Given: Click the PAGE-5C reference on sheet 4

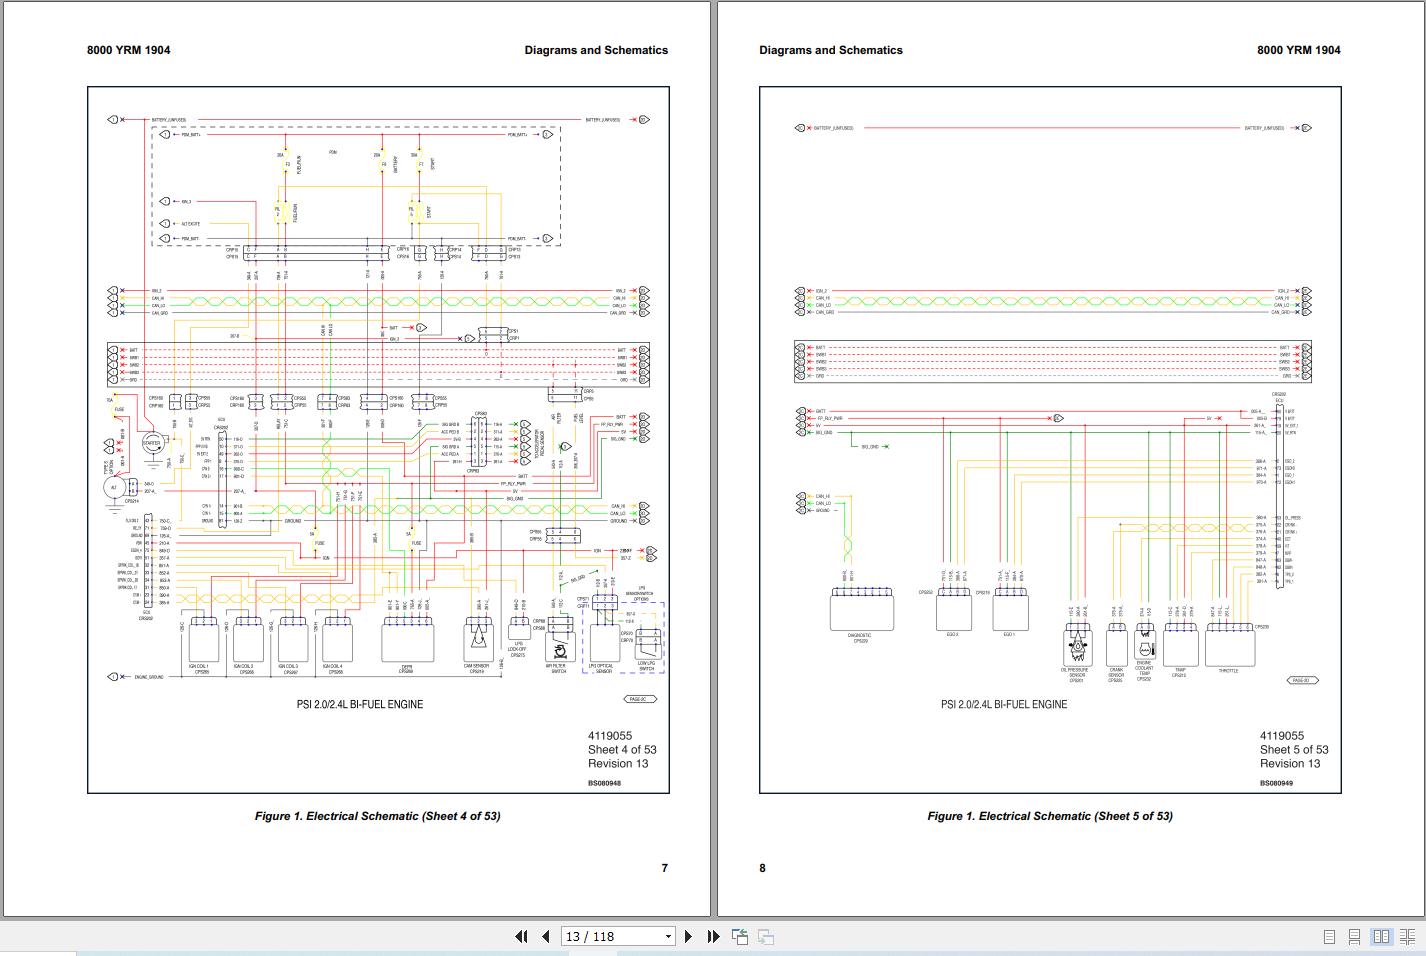Looking at the screenshot, I should 639,699.
